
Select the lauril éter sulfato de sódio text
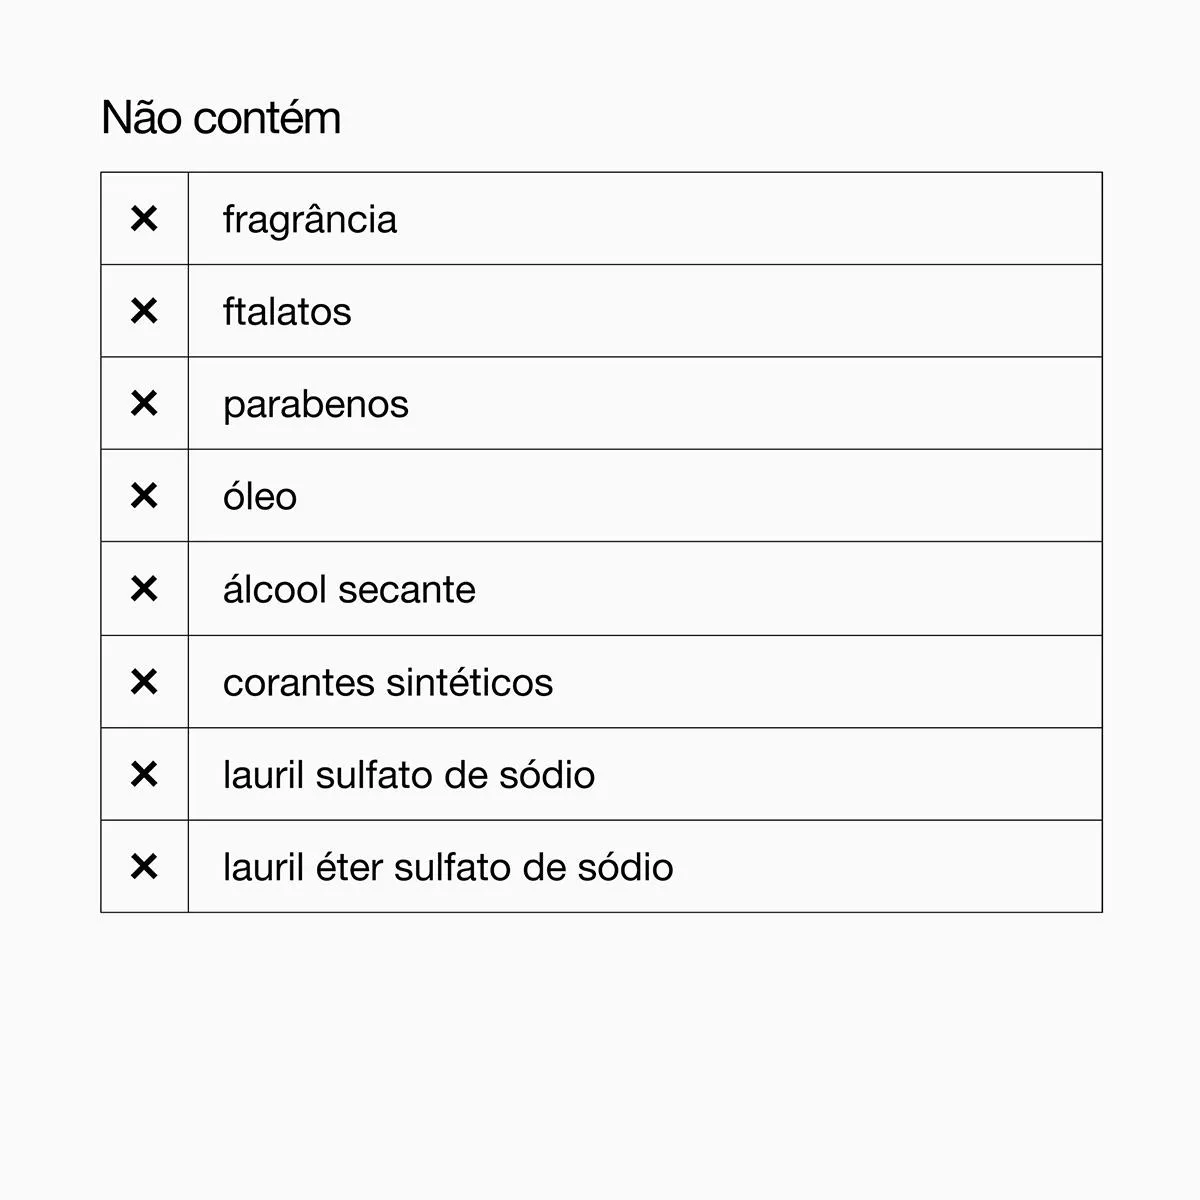[x=448, y=867]
